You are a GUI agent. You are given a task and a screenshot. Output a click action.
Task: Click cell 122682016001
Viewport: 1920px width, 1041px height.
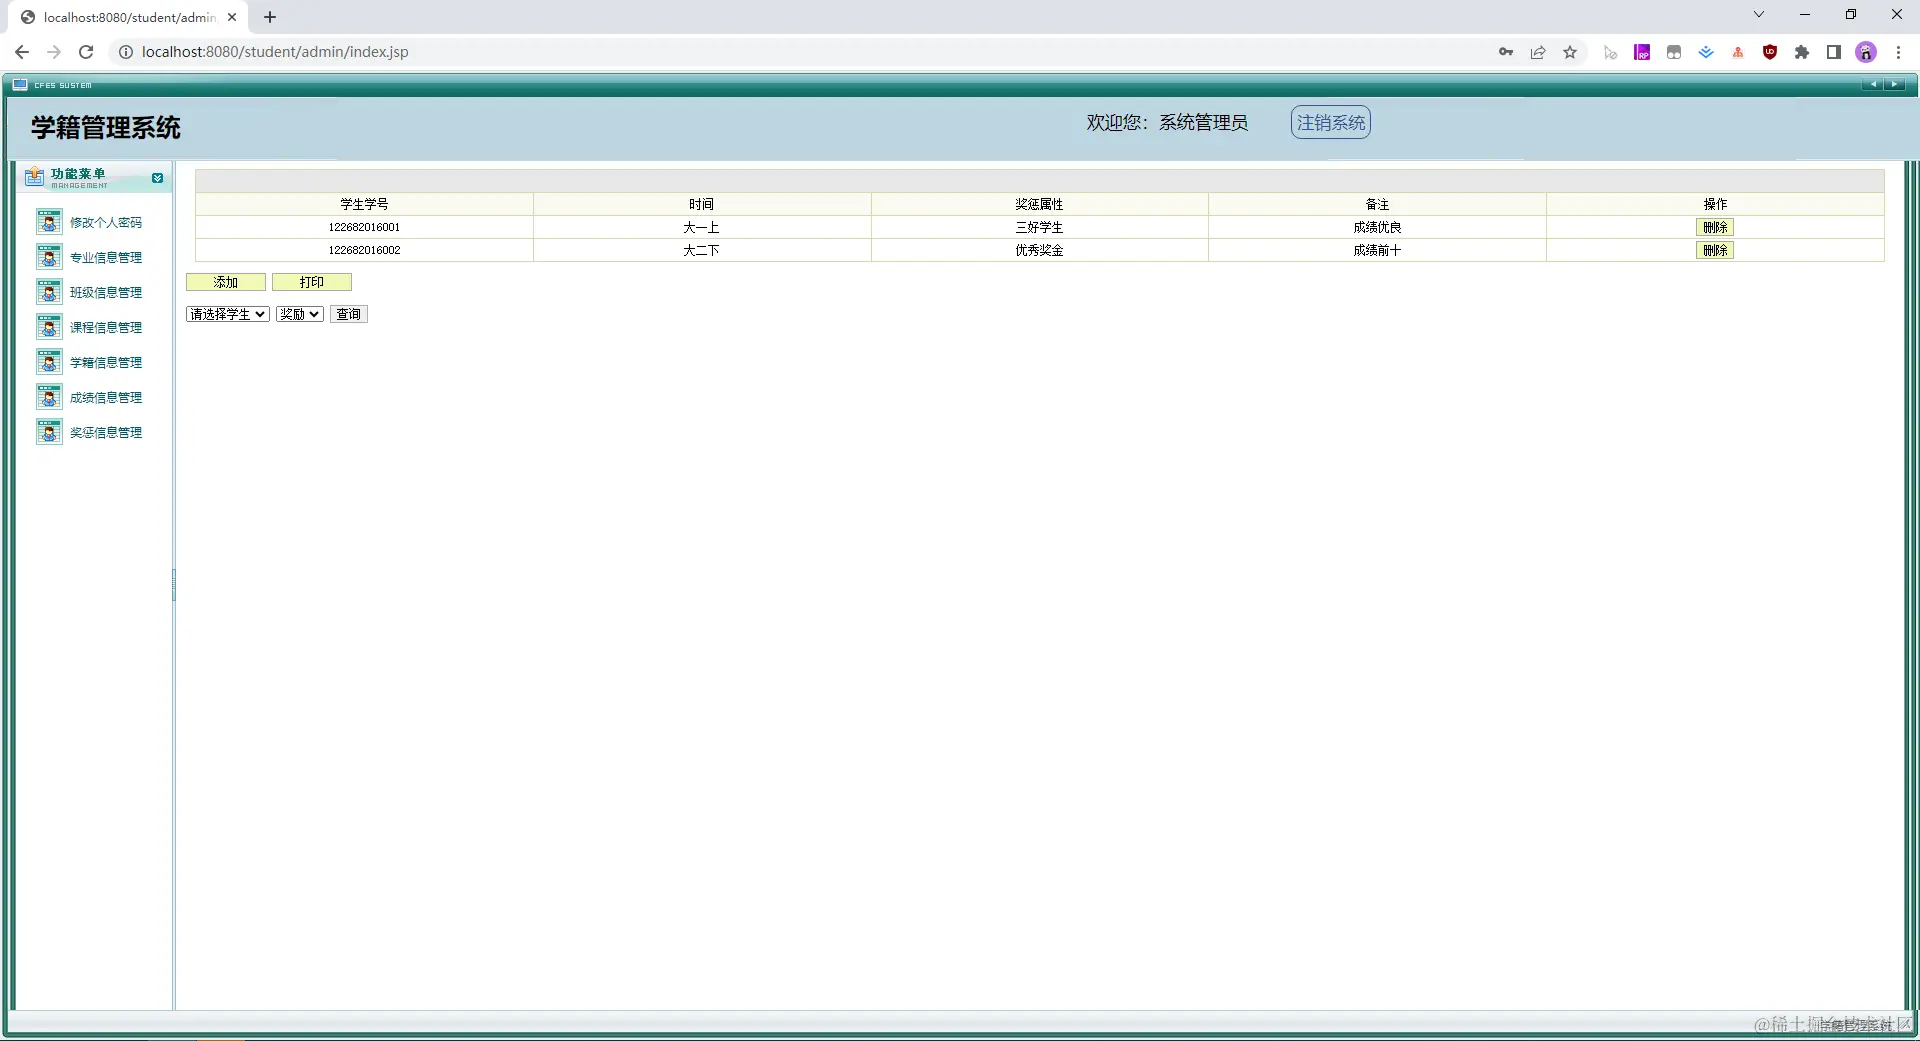(364, 227)
